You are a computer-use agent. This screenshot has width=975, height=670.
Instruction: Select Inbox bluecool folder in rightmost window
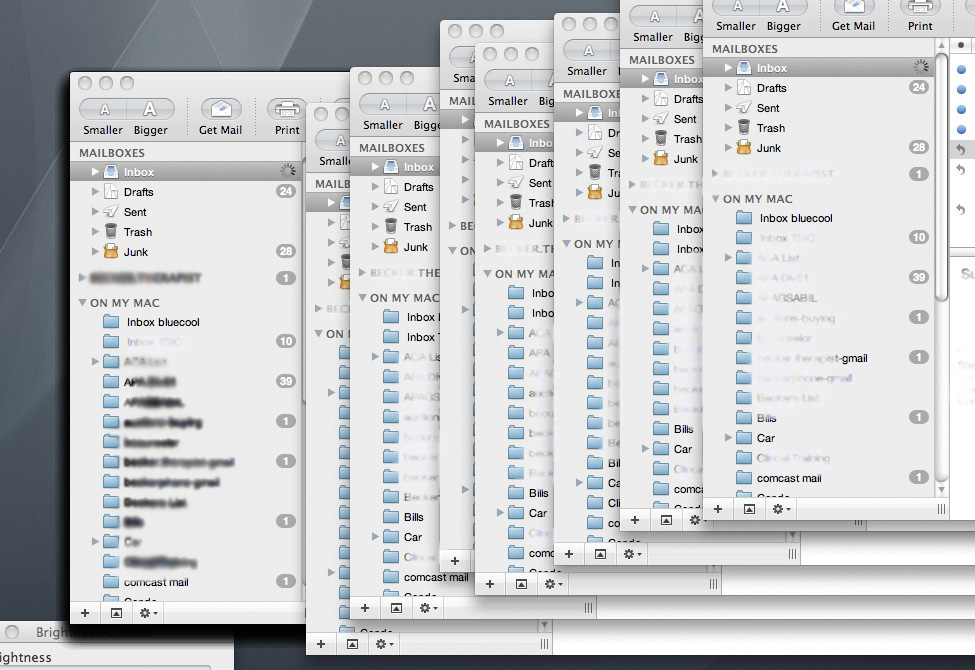tap(795, 218)
